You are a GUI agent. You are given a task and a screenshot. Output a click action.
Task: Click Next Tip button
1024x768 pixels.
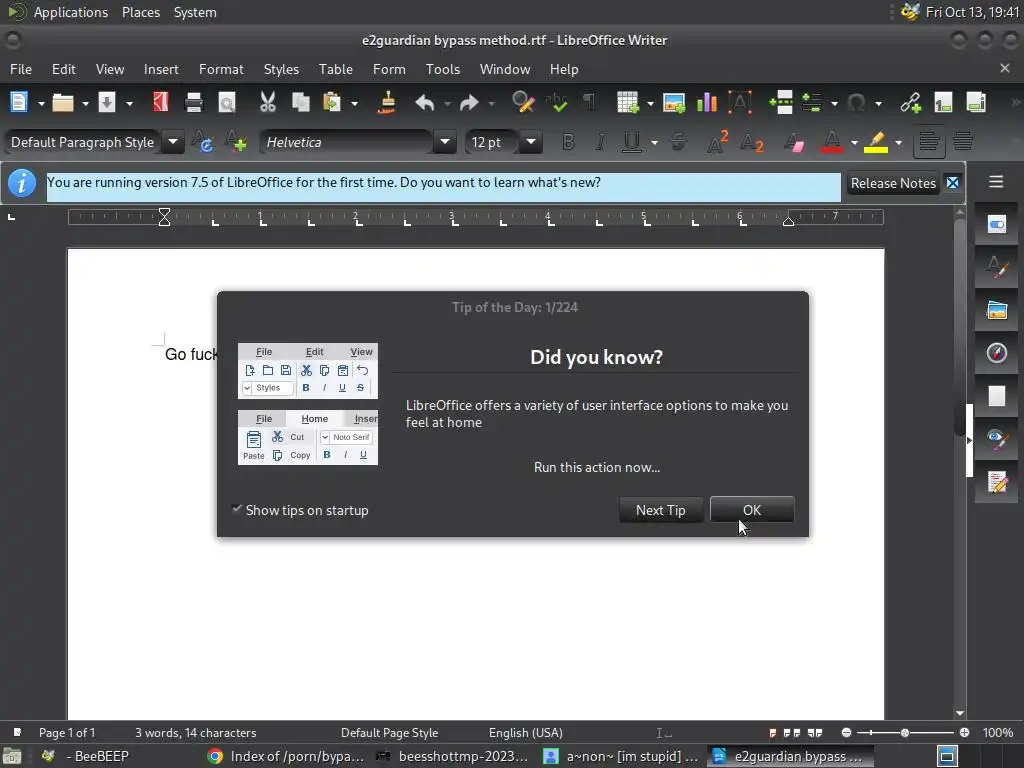660,510
